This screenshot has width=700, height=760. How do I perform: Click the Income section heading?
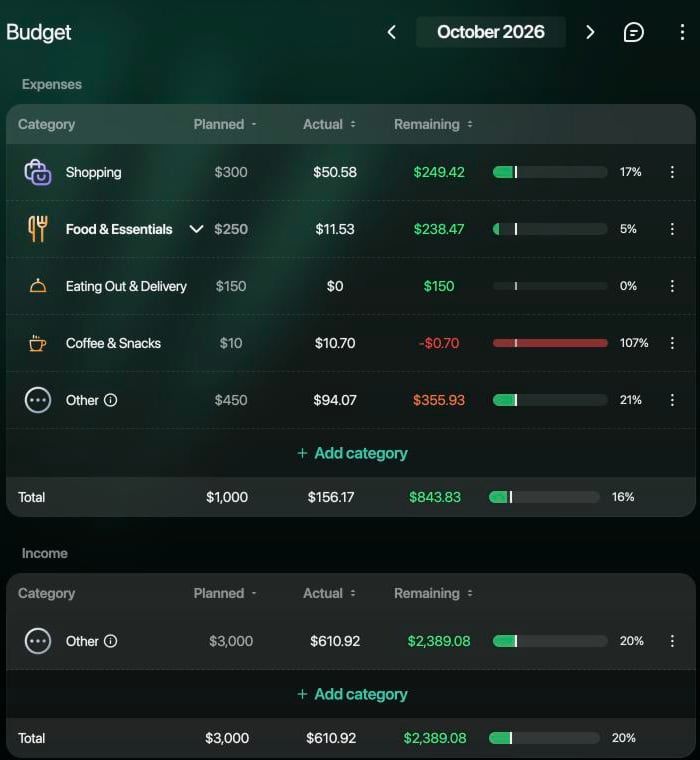(45, 554)
